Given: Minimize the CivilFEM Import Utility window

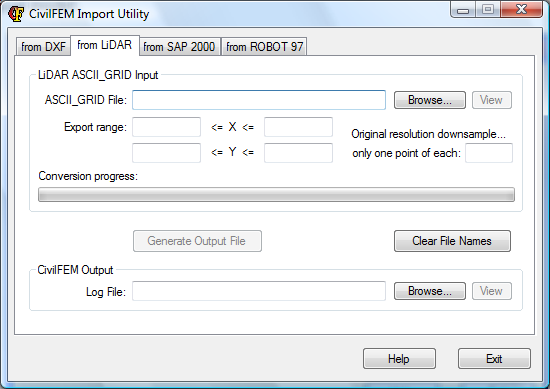Looking at the screenshot, I should [463, 10].
